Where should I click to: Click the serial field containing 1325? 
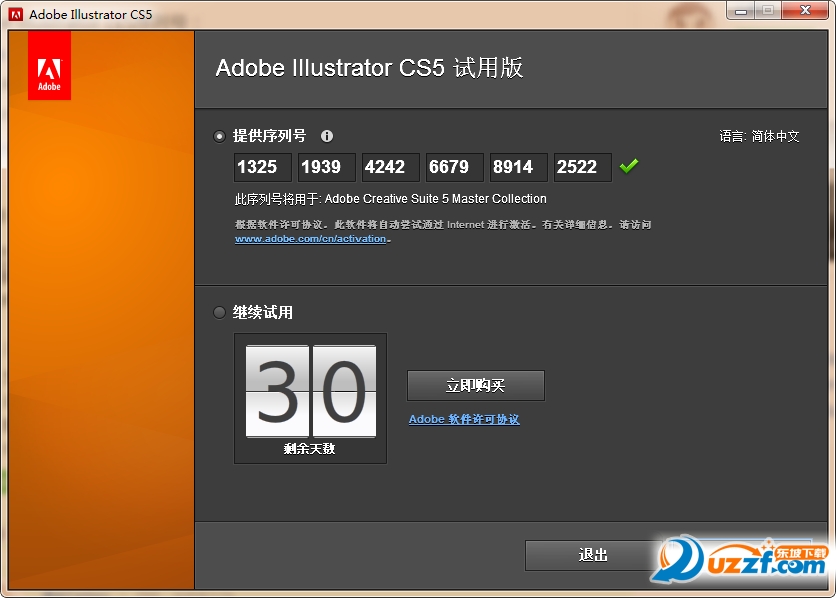tap(263, 167)
